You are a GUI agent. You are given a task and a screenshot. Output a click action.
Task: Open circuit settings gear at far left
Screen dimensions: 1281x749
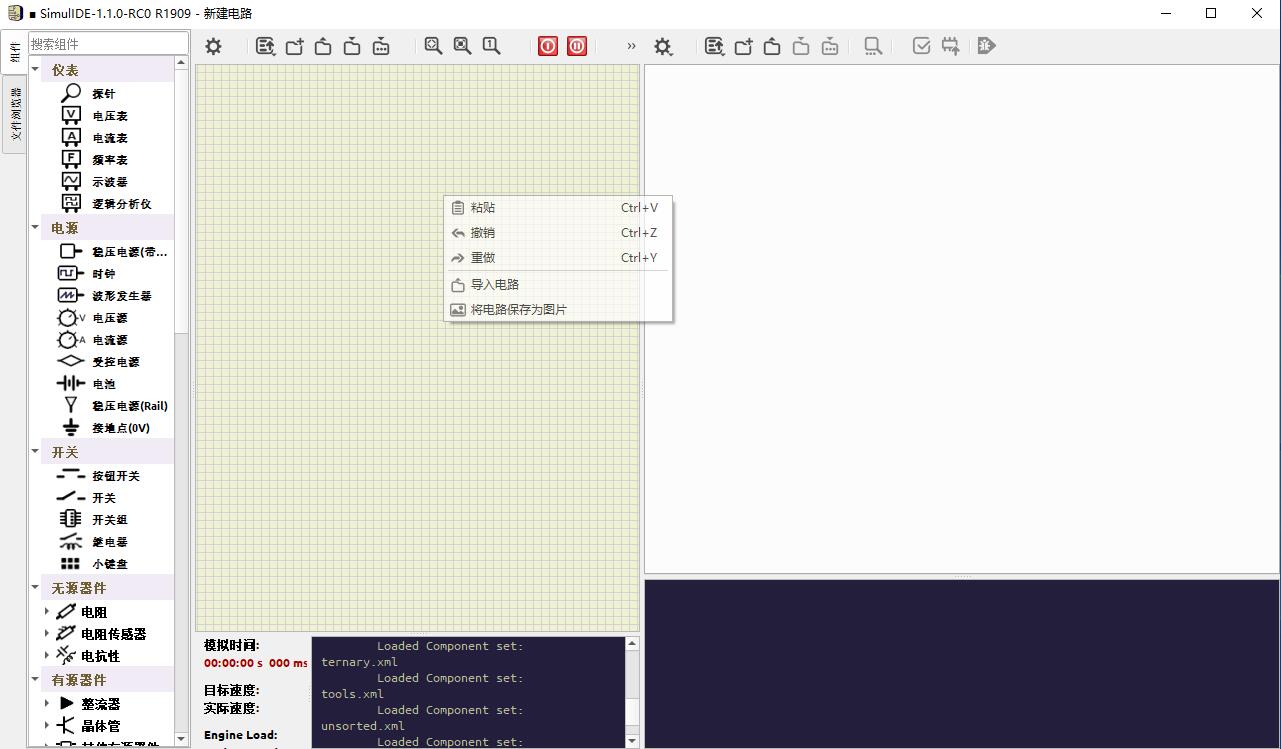click(213, 46)
